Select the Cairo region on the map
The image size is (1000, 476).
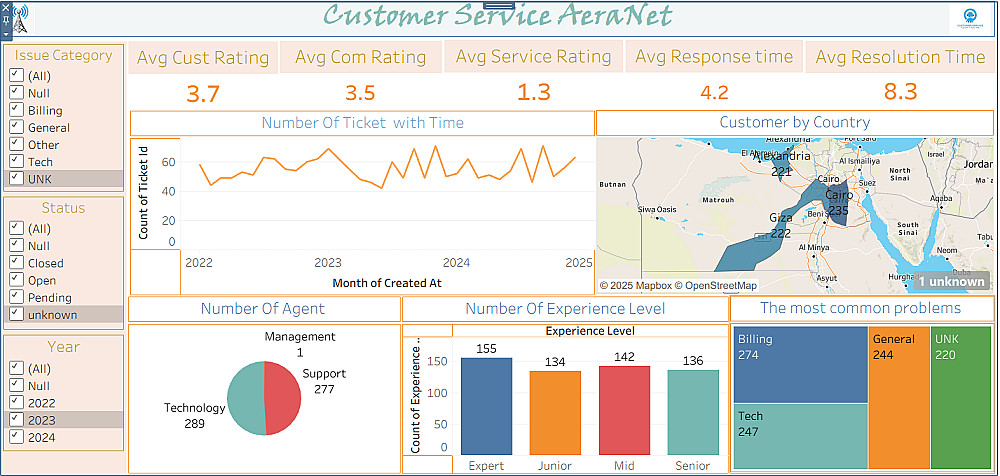837,205
